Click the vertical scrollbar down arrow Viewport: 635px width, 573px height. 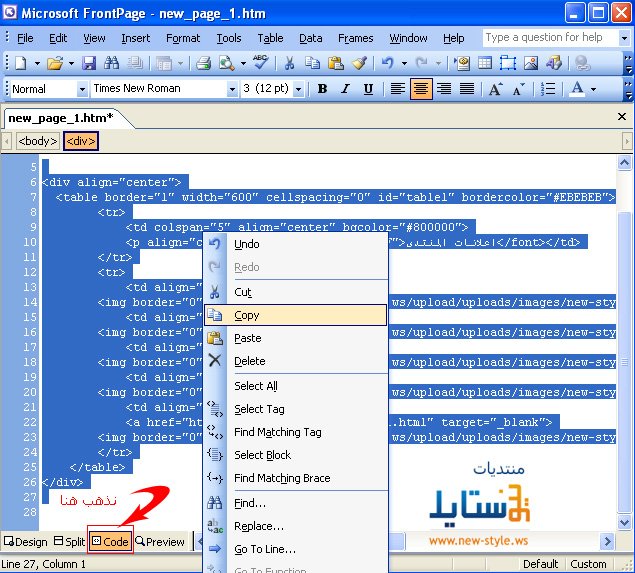point(624,522)
